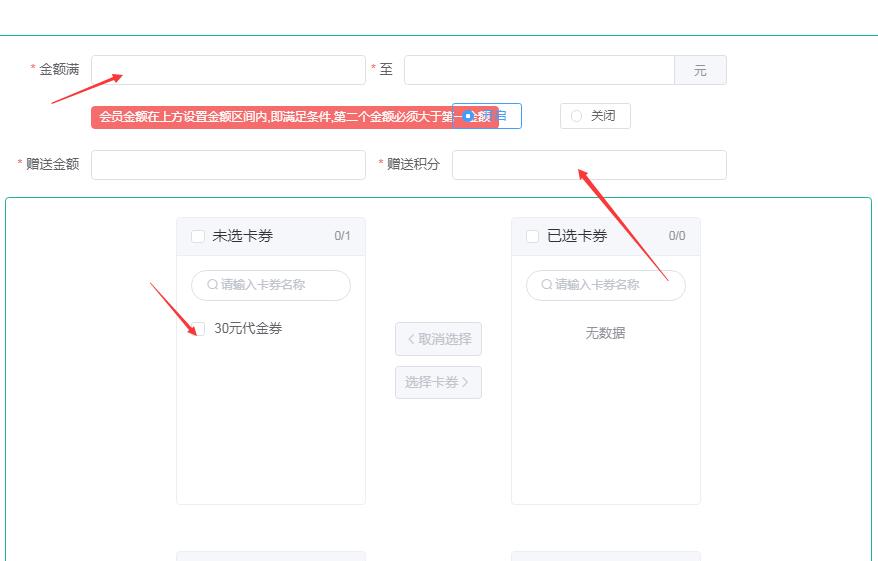Click search icon in 未选卡券 panel
Screen dimensions: 878x561
click(212, 285)
